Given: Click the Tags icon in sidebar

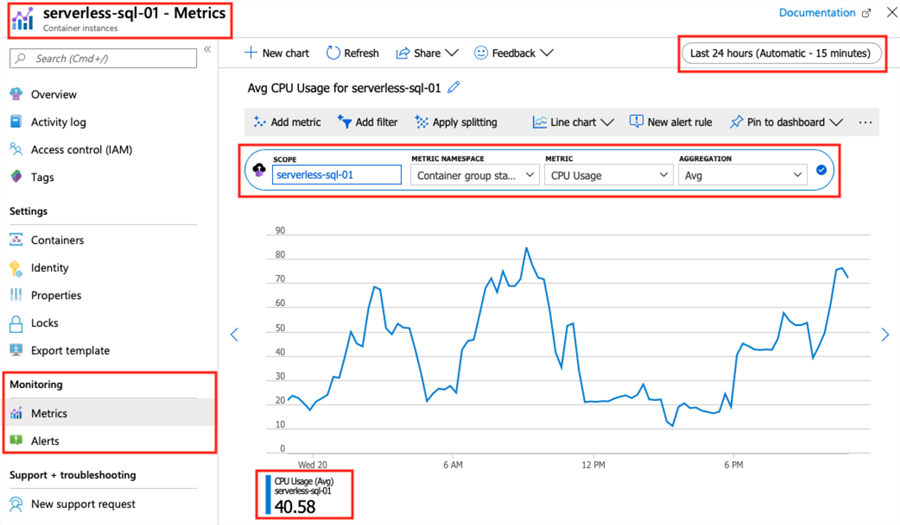Looking at the screenshot, I should (x=16, y=177).
